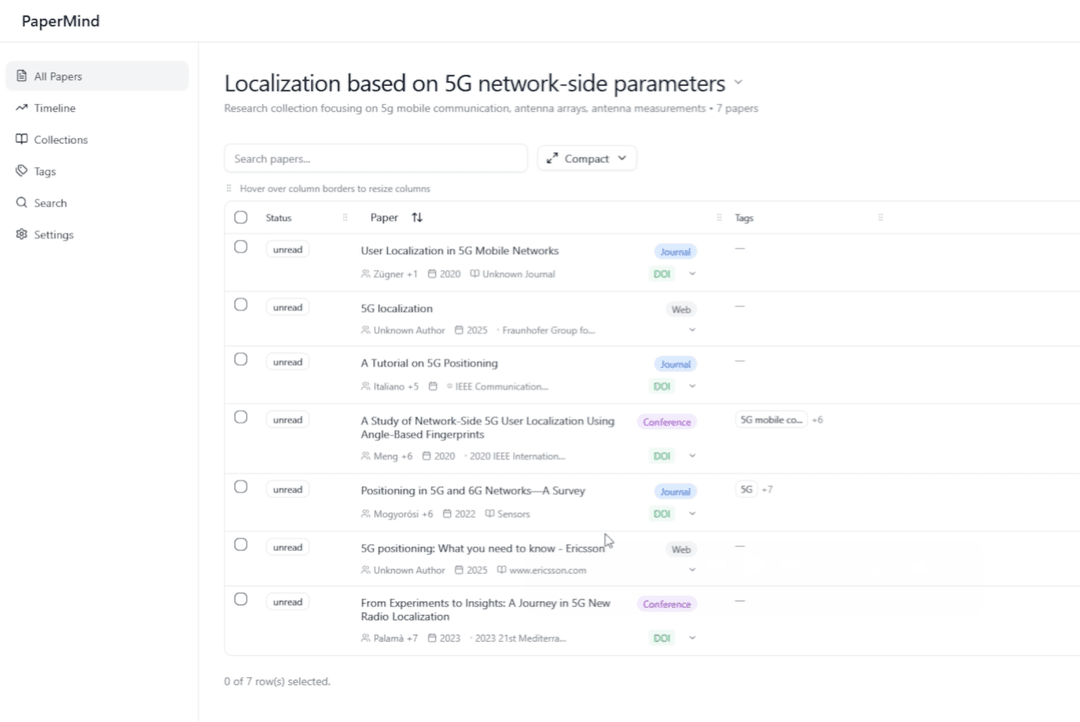The width and height of the screenshot is (1080, 722).
Task: Click the +6 additional tags indicator
Action: pos(817,420)
